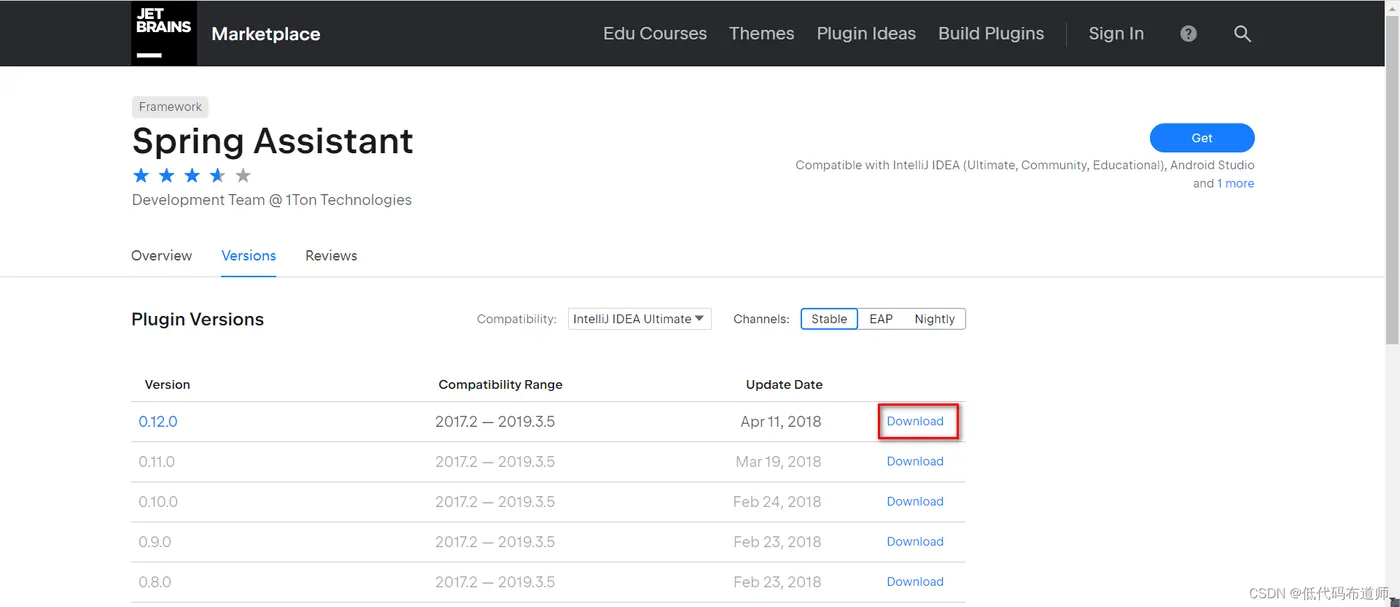Click the page's vertical scrollbar

coord(1391,200)
